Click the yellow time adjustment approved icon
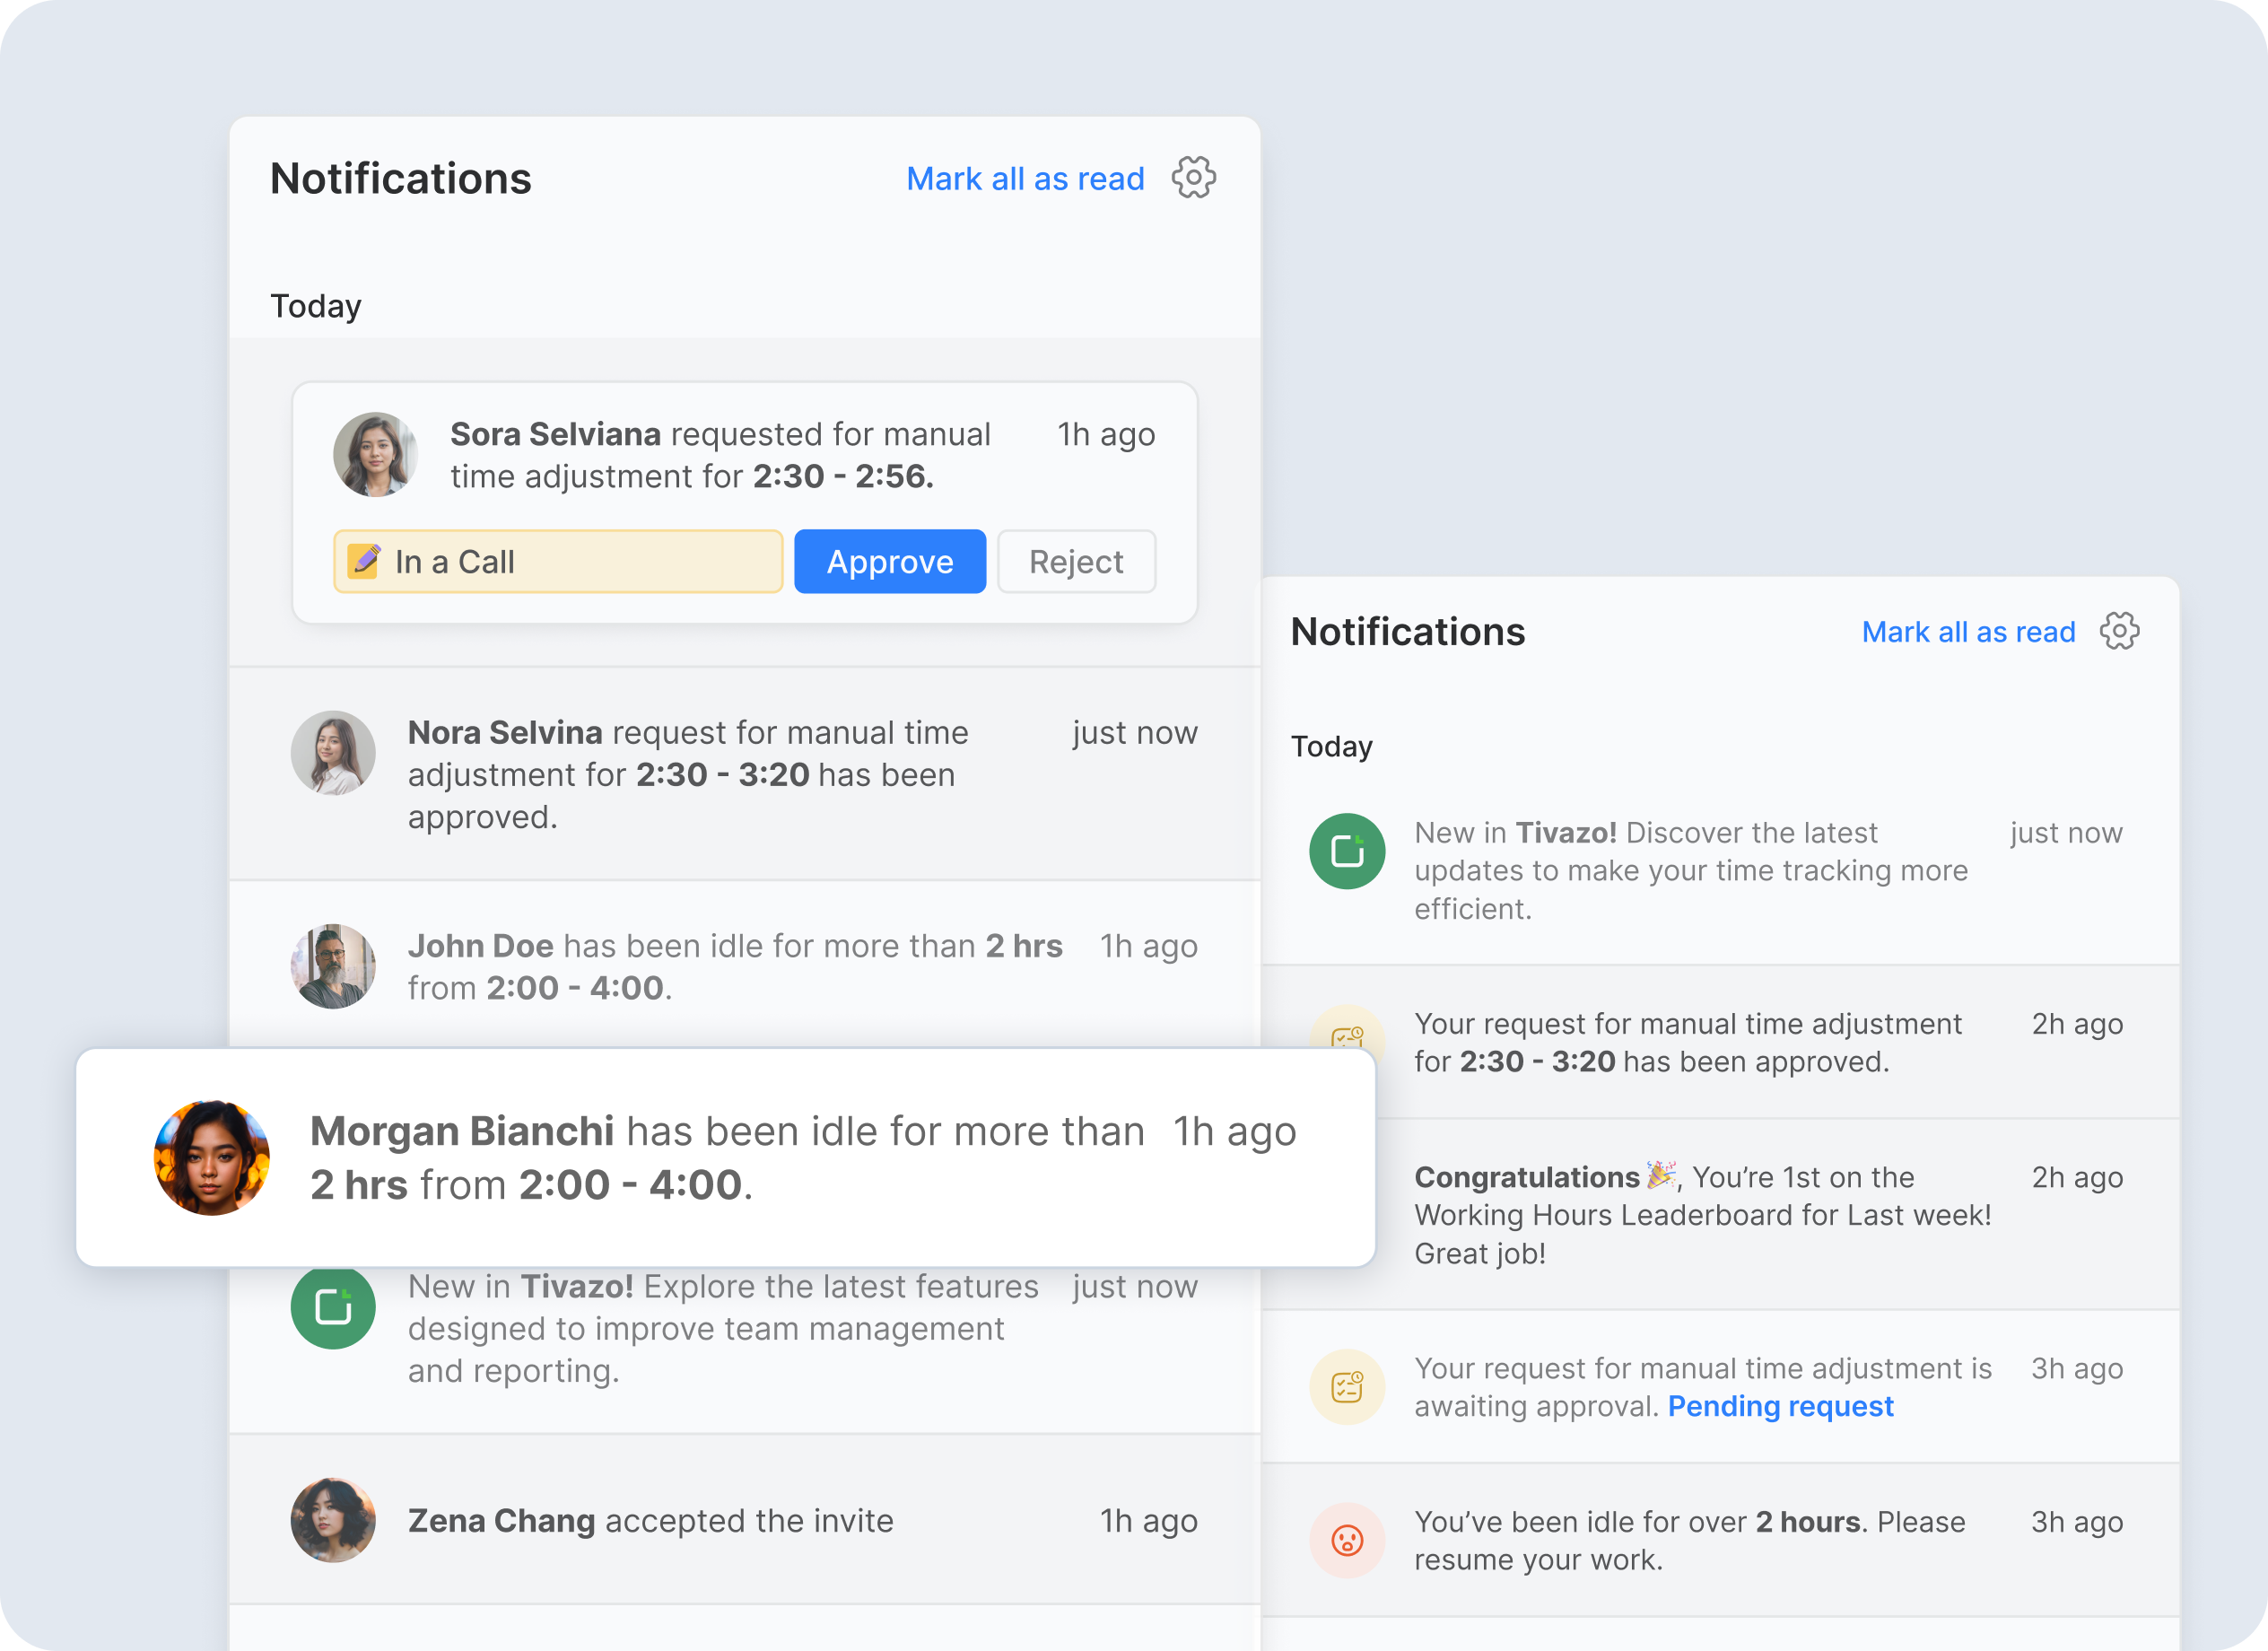The height and width of the screenshot is (1651, 2268). (1347, 1041)
